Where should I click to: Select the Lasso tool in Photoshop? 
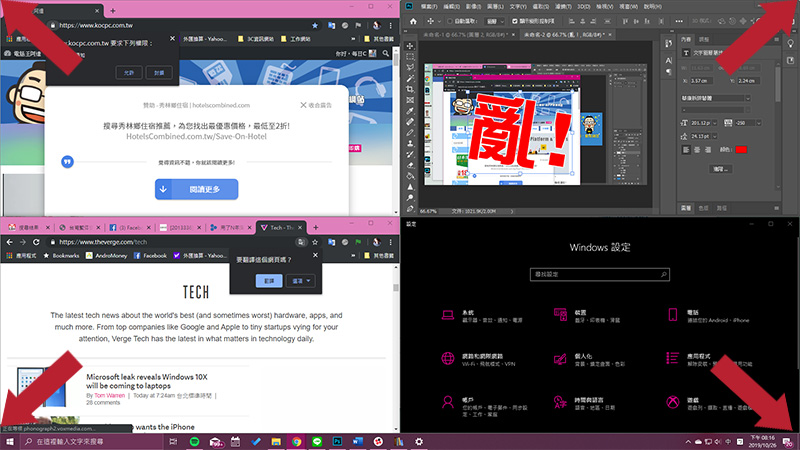410,67
